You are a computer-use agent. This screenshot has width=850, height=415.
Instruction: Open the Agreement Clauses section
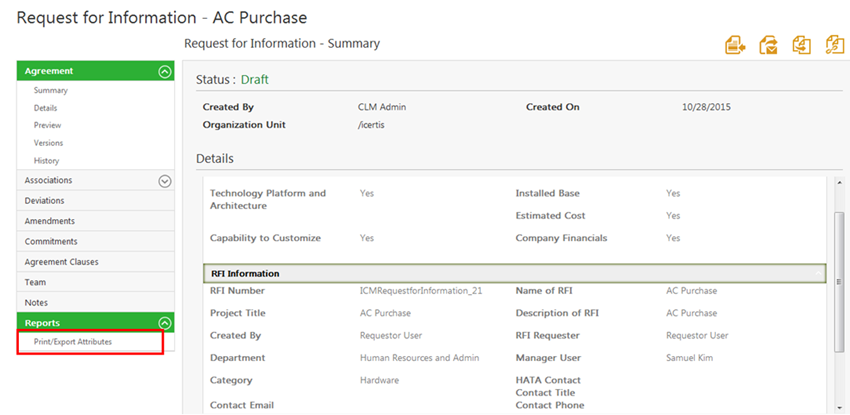[95, 262]
